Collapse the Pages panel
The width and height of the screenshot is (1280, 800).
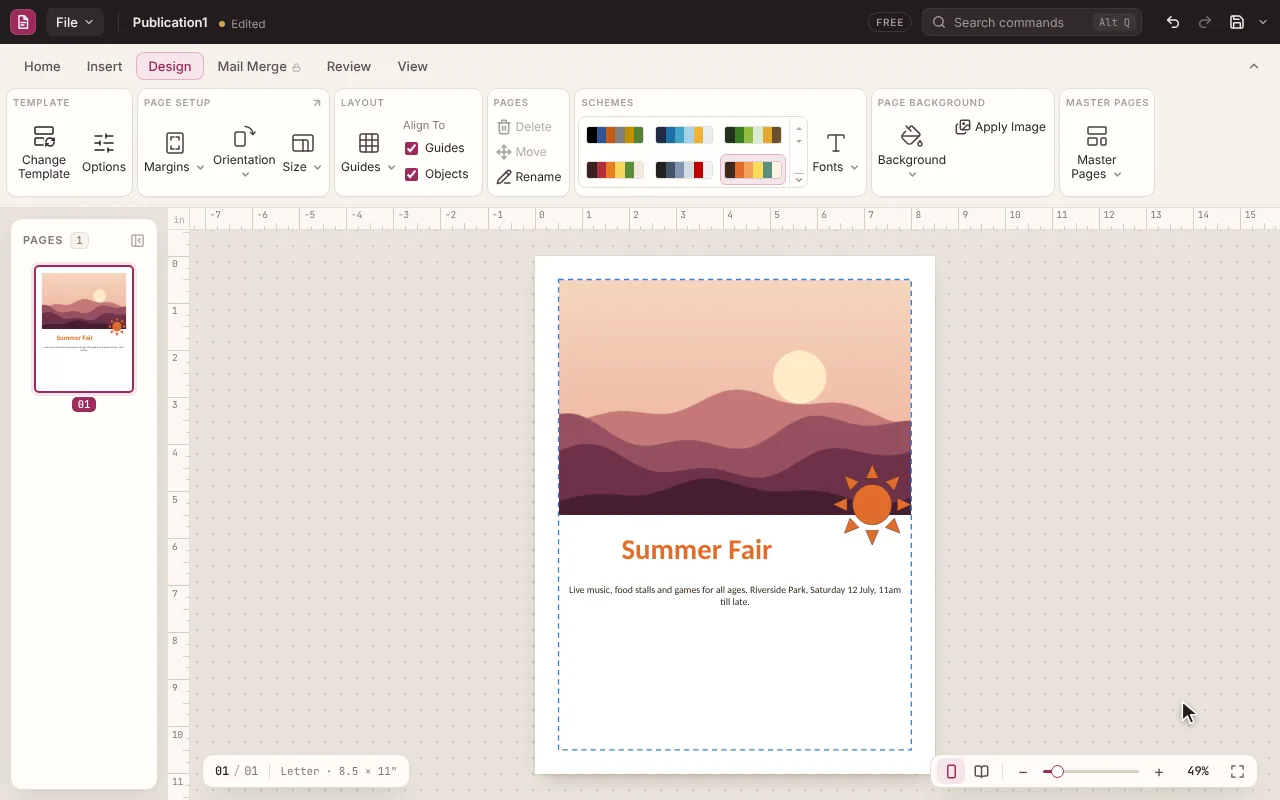tap(138, 240)
